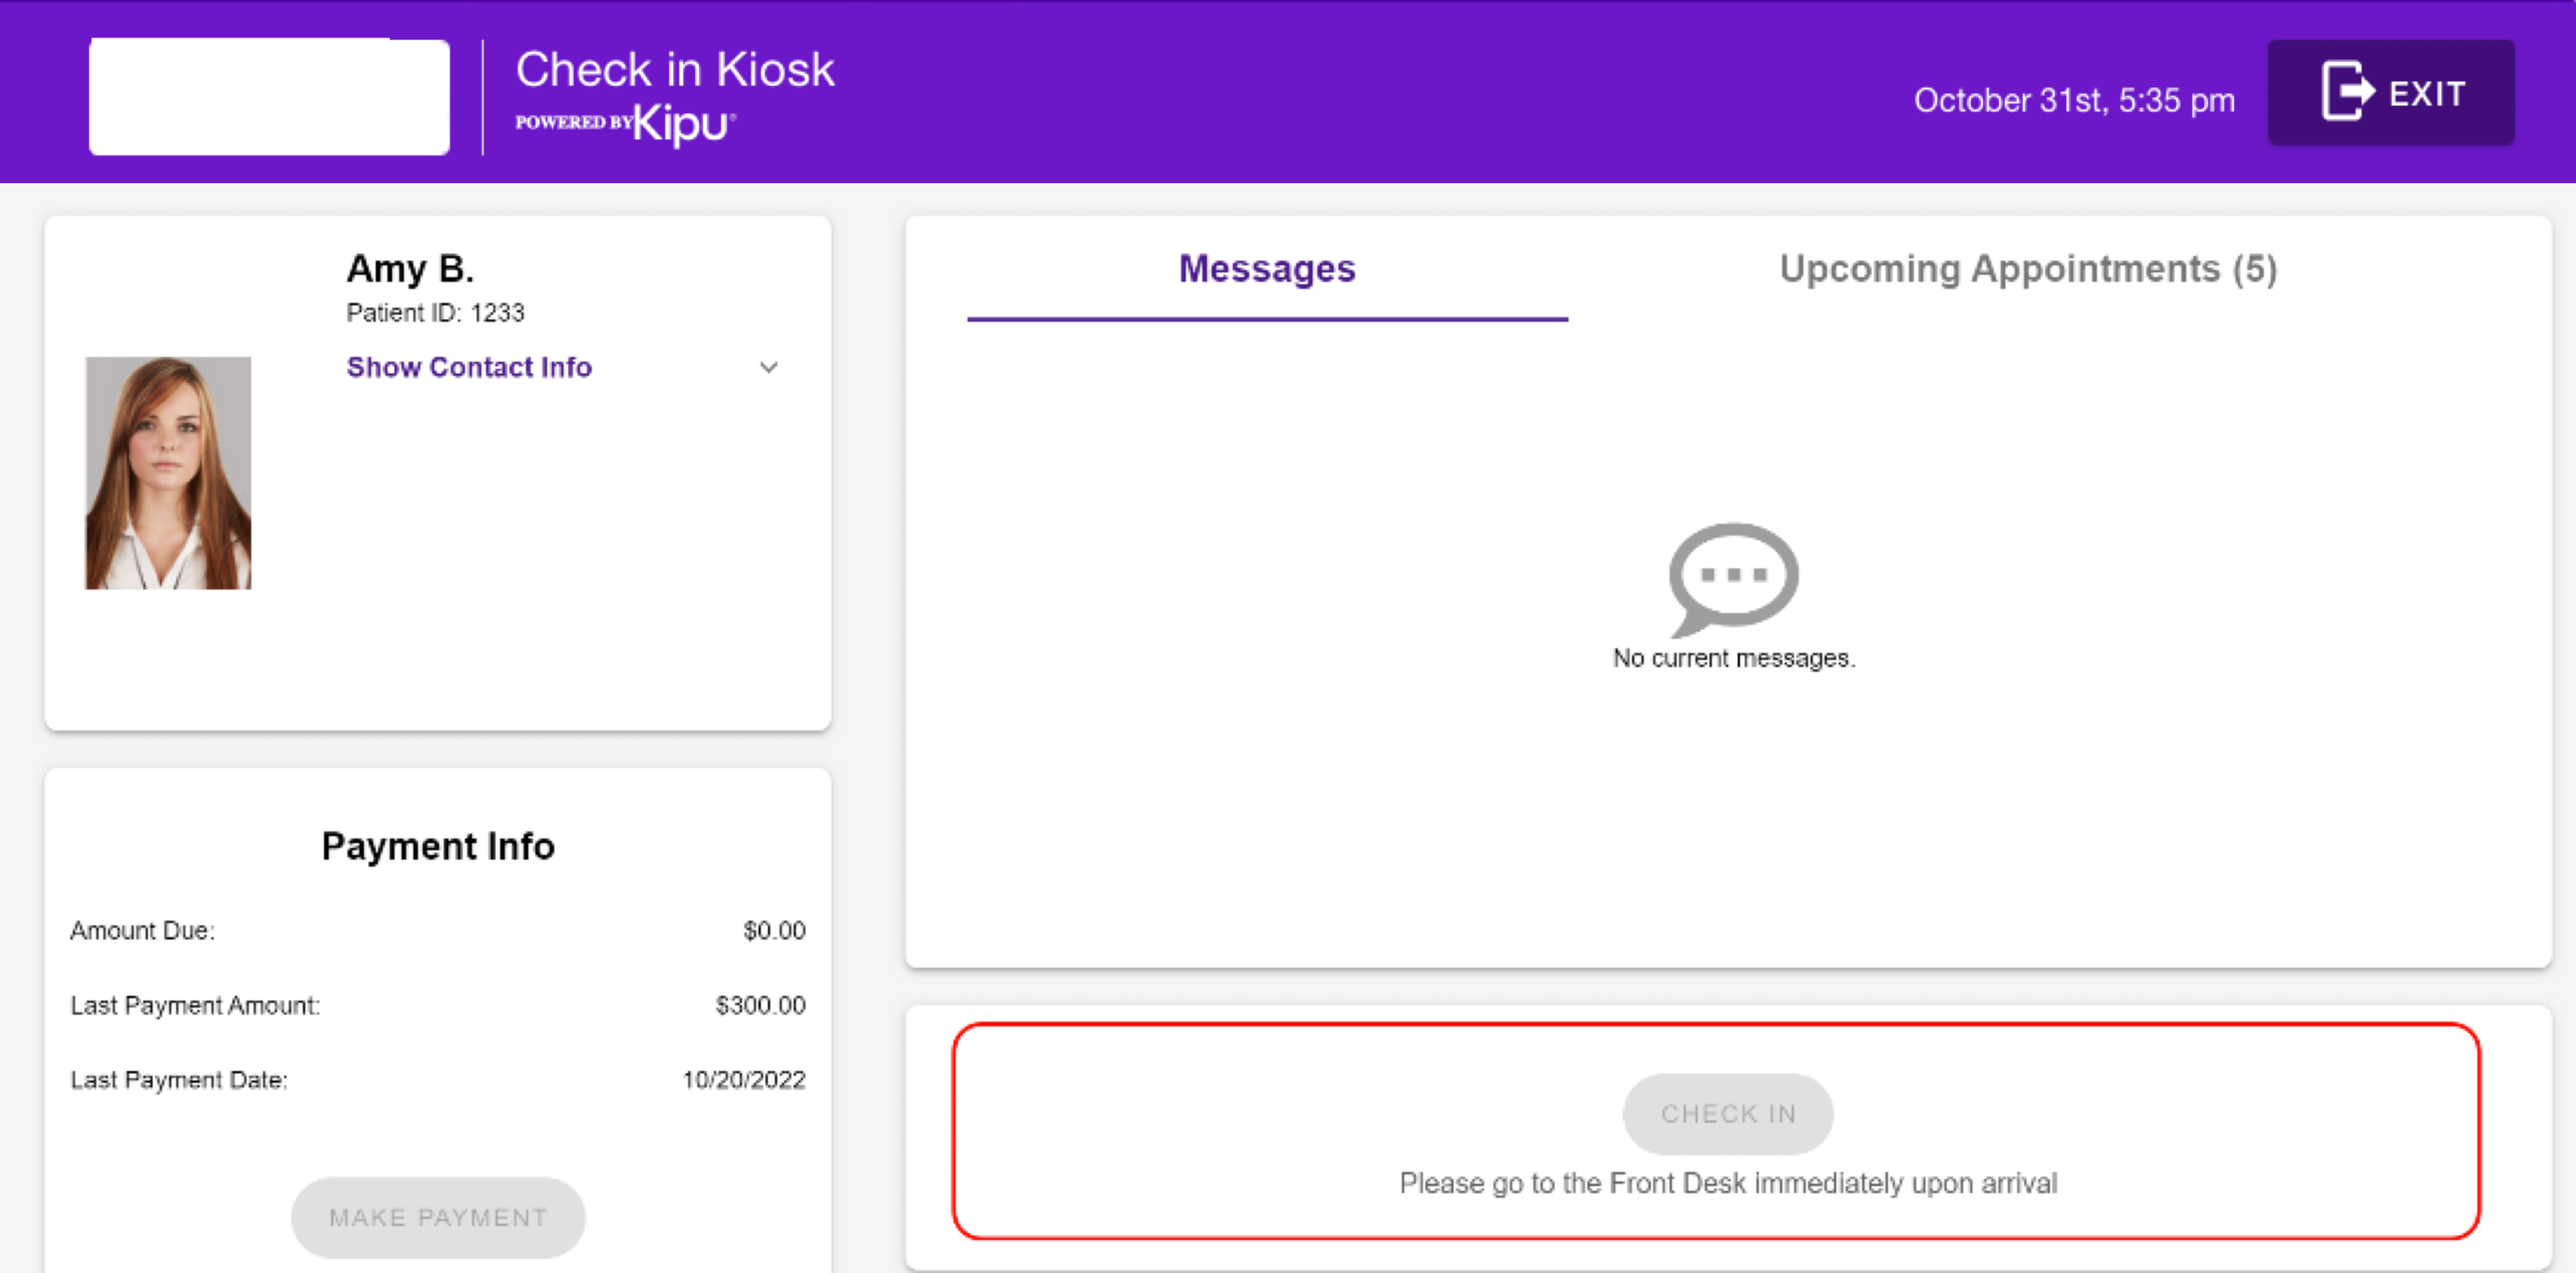
Task: Open the Upcoming Appointments tab
Action: point(2027,269)
